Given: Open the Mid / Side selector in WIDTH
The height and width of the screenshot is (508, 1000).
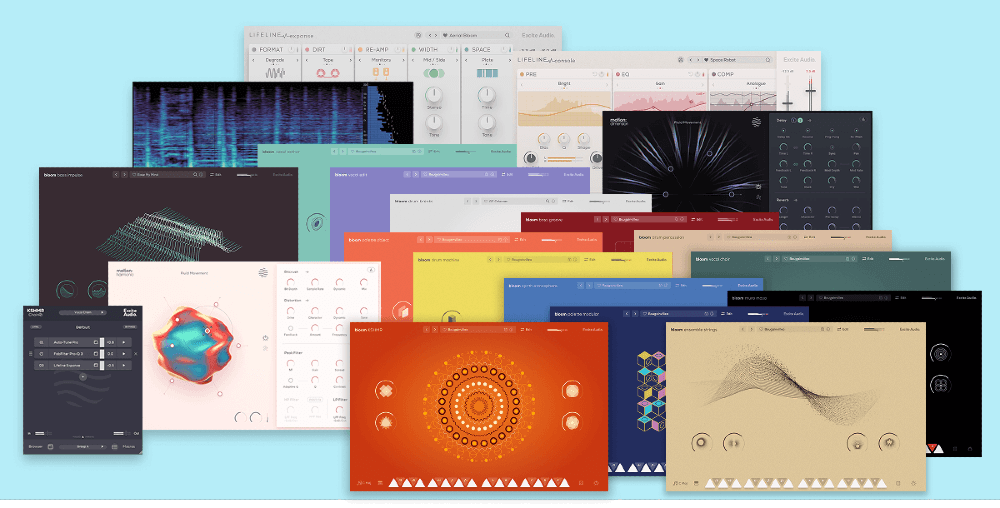Looking at the screenshot, I should [434, 60].
